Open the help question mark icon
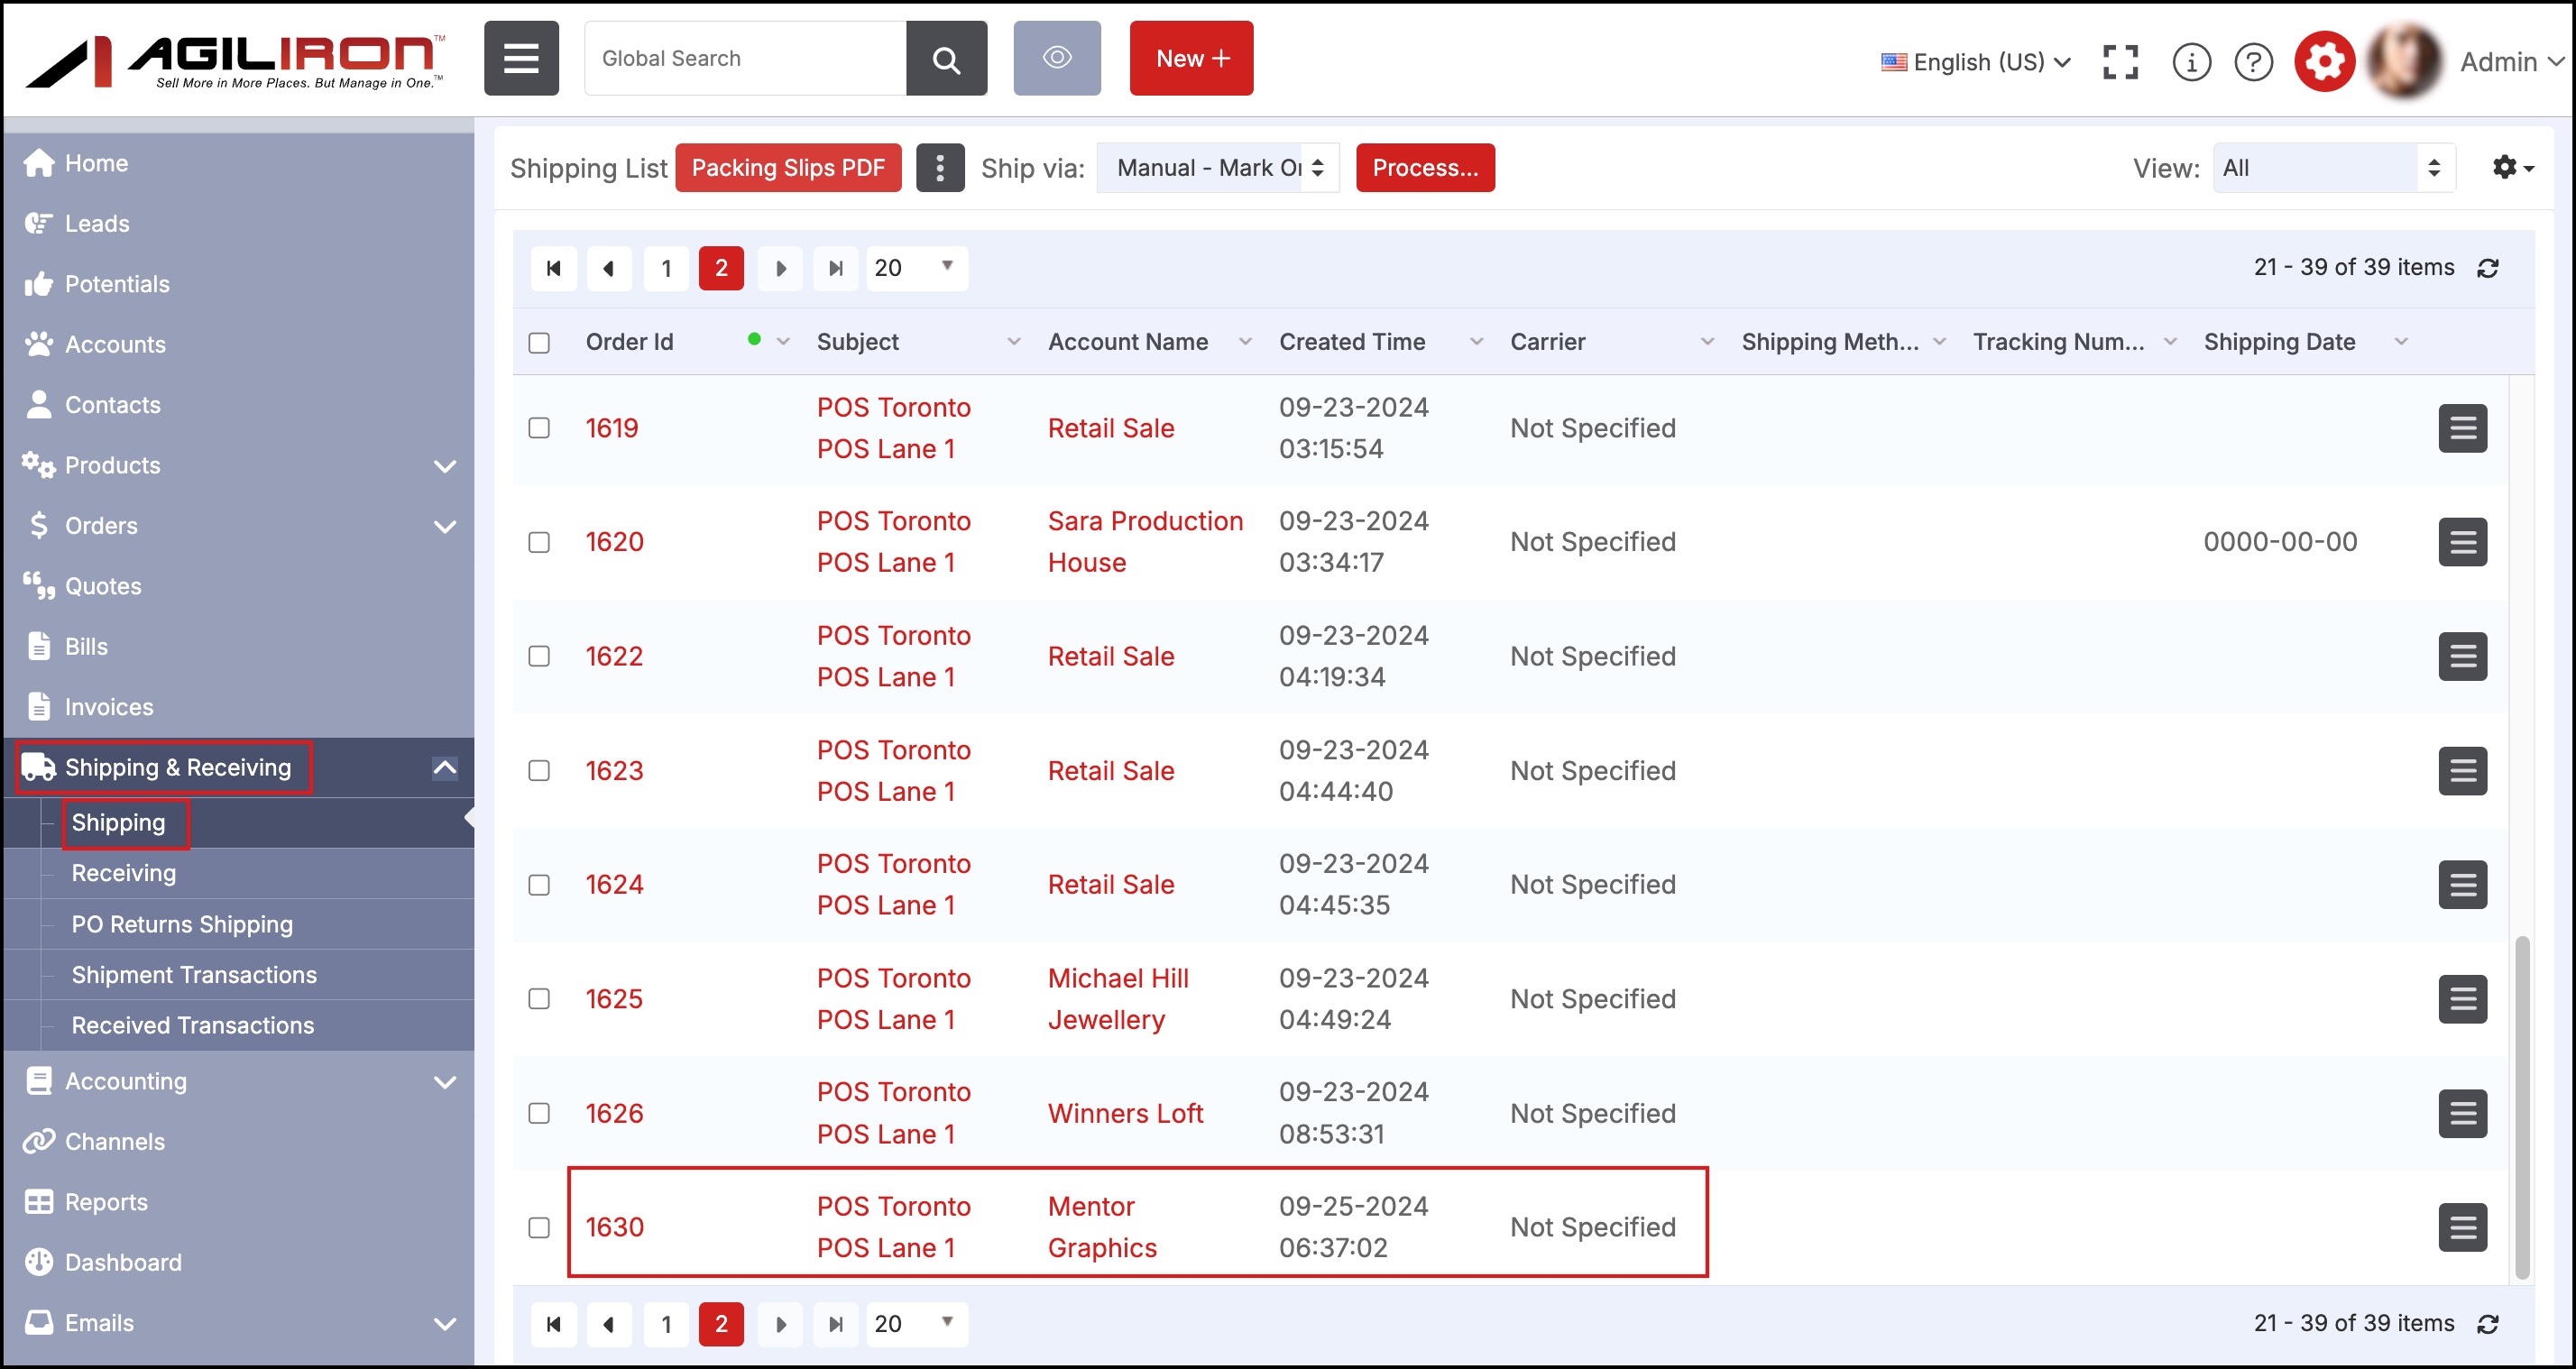The height and width of the screenshot is (1369, 2576). [2253, 62]
